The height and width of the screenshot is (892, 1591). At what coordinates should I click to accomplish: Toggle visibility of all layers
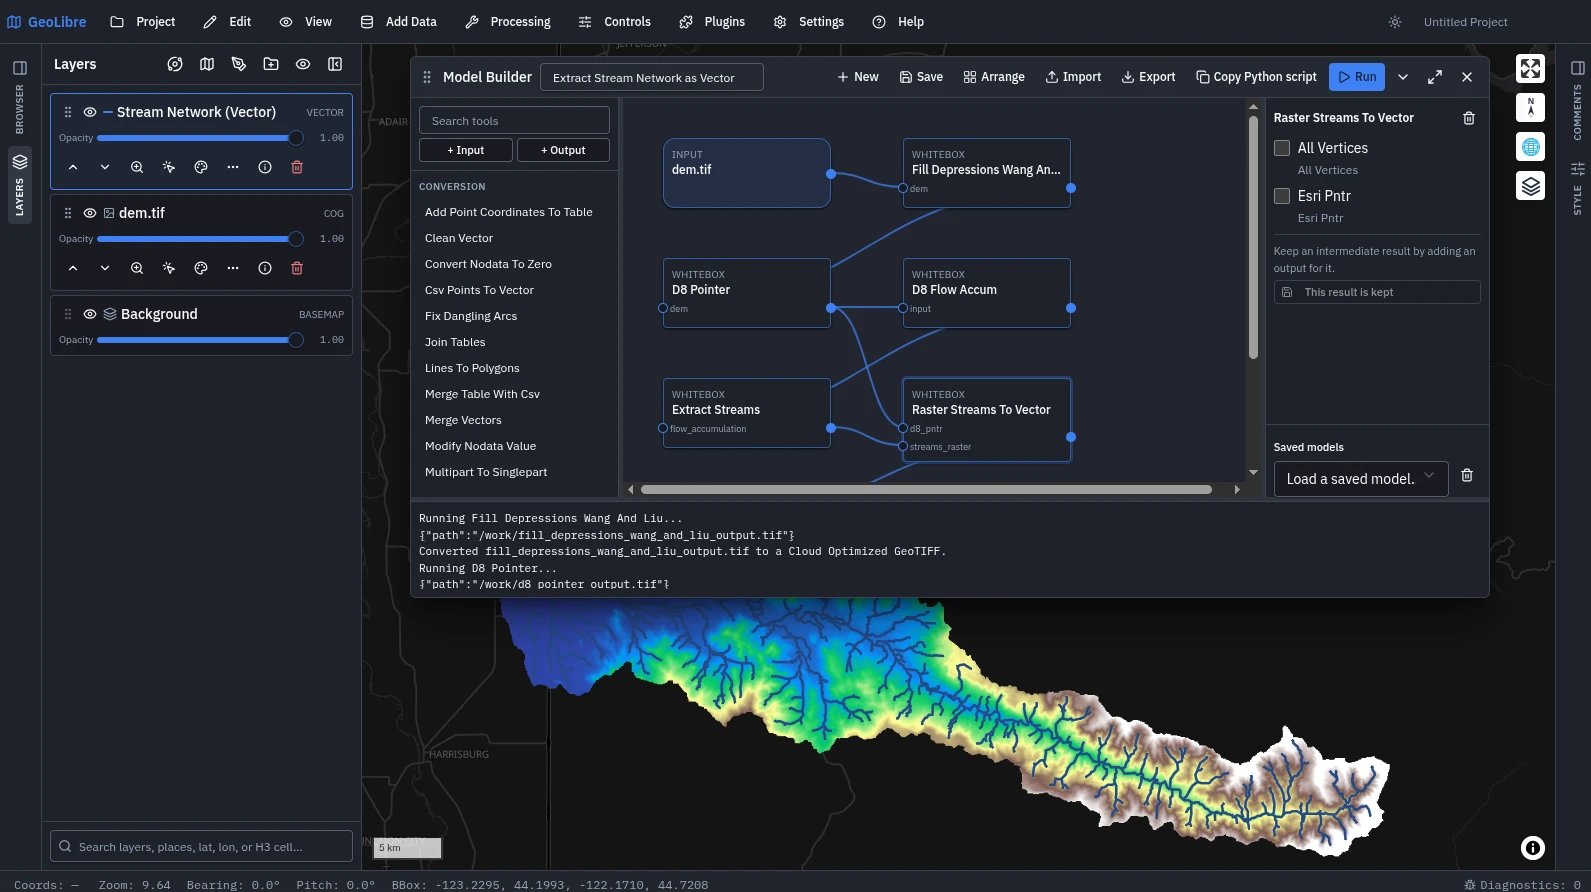coord(303,64)
